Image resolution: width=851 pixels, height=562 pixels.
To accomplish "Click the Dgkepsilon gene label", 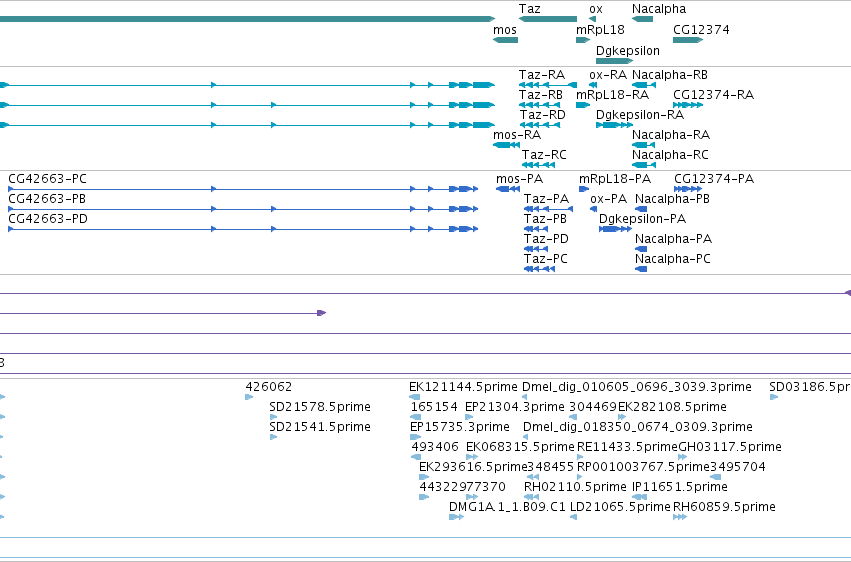I will coord(628,51).
